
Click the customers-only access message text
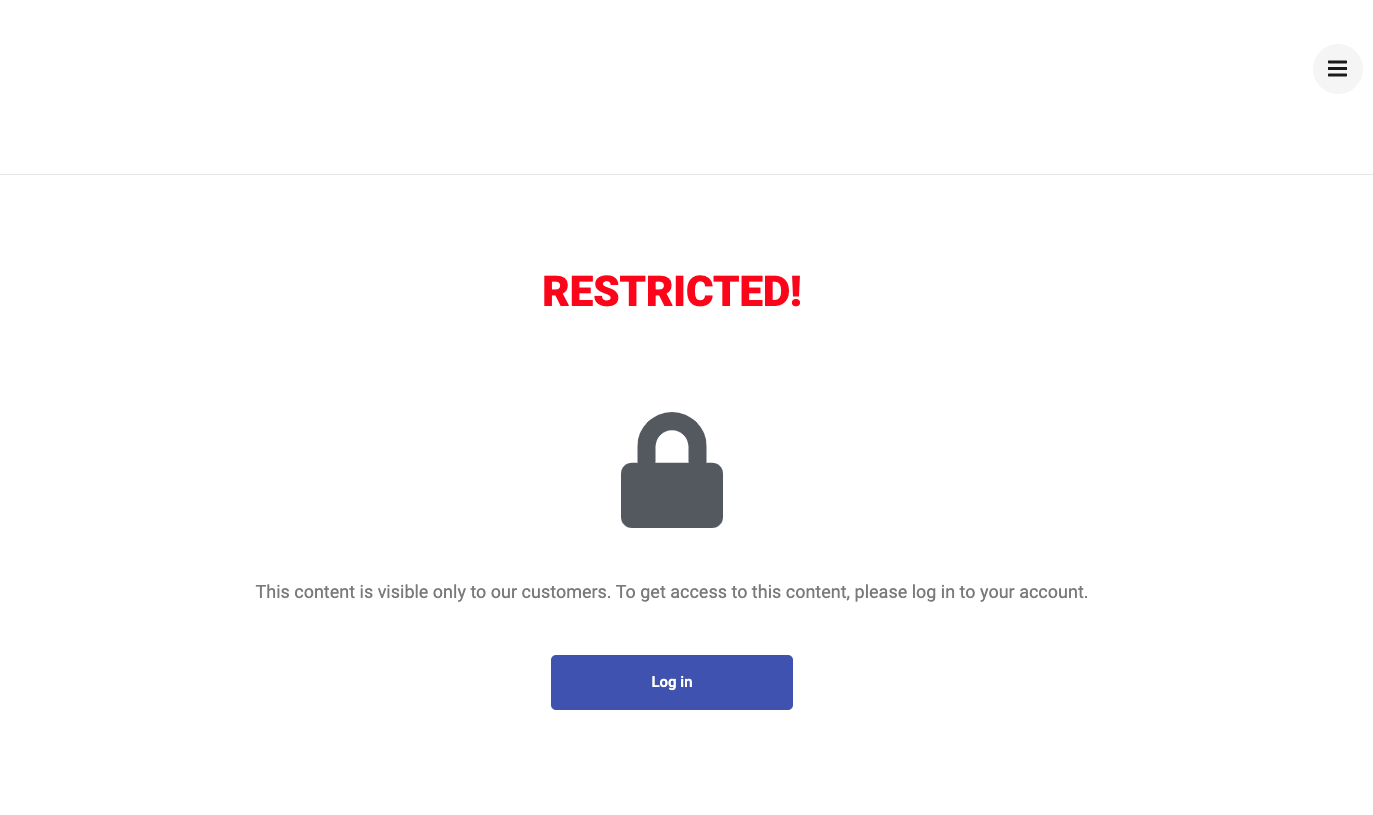pos(672,592)
